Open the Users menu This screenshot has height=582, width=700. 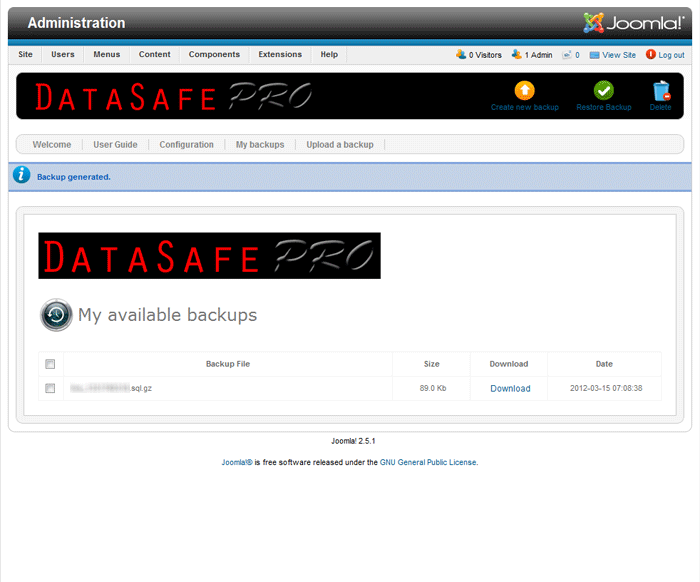click(62, 54)
